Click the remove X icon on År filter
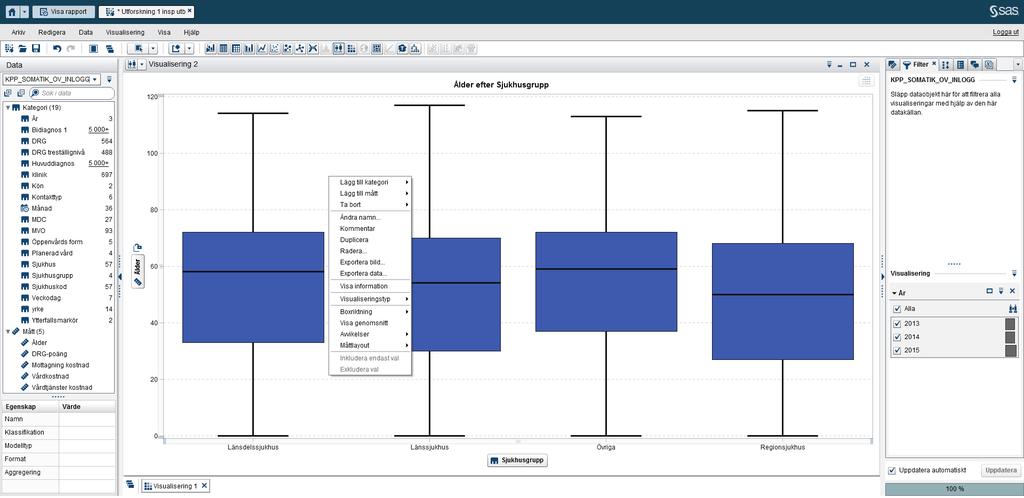Viewport: 1024px width, 498px height. pos(1012,291)
